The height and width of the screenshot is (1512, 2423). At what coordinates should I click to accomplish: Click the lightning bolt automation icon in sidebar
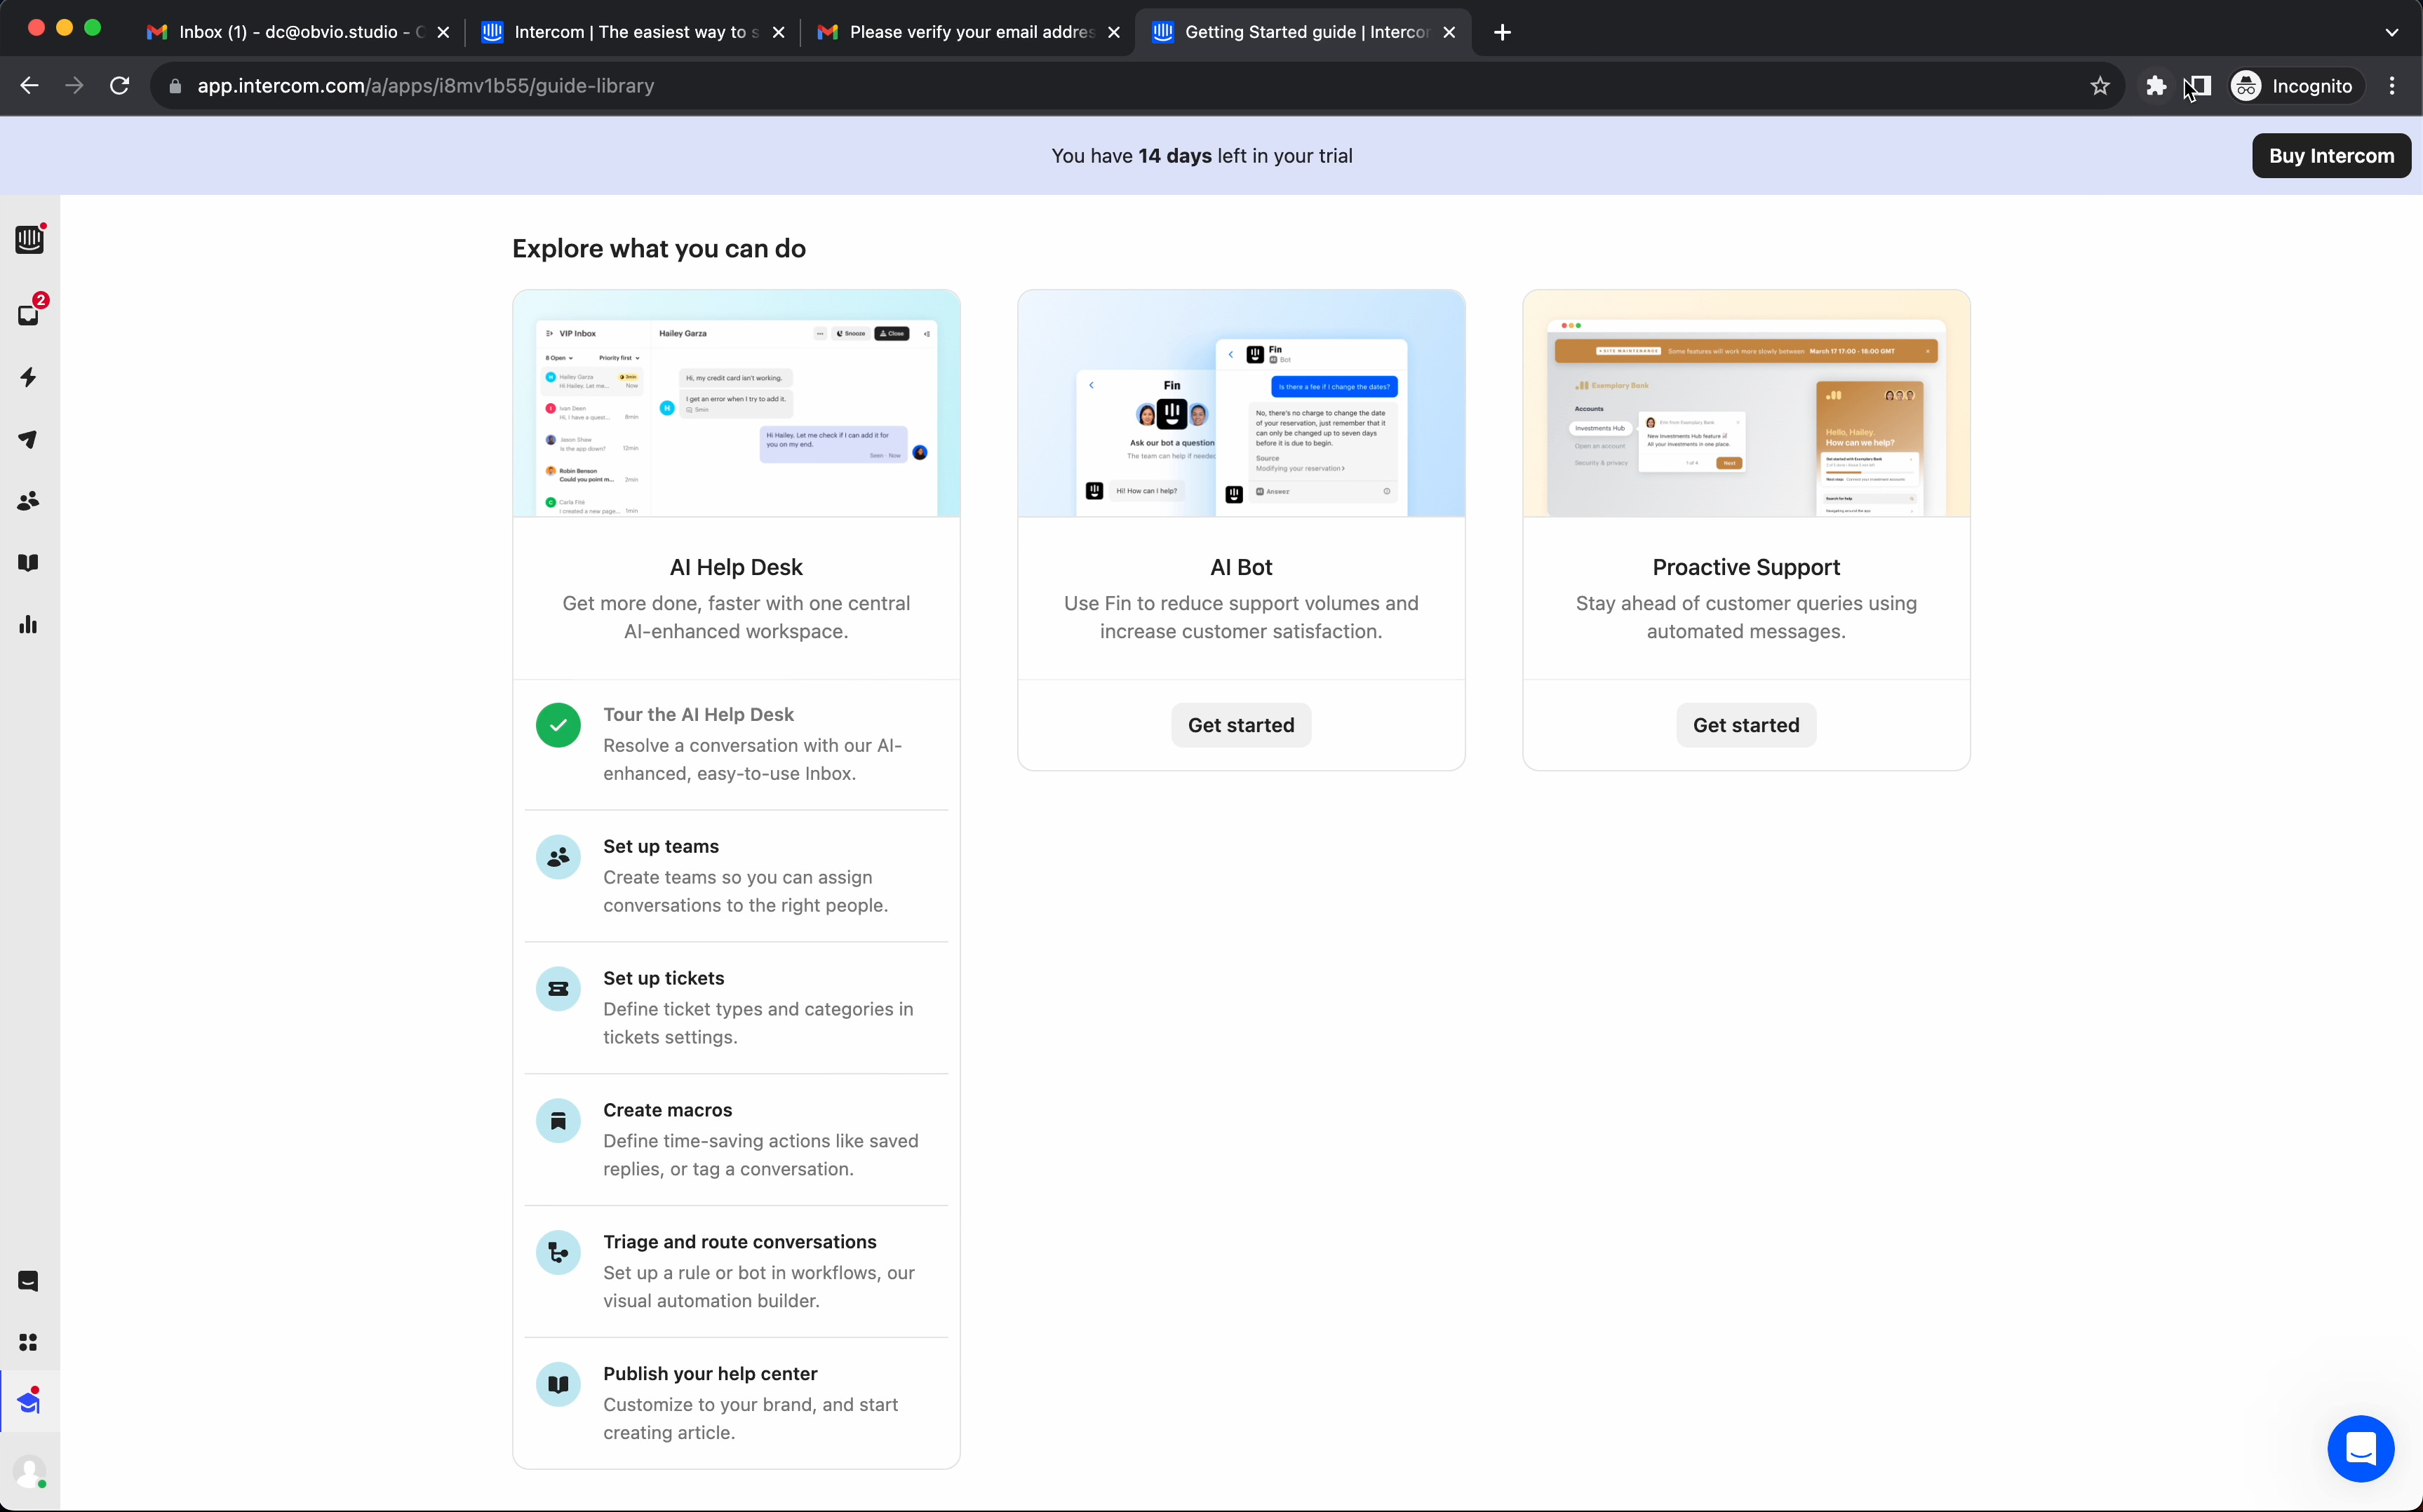28,377
